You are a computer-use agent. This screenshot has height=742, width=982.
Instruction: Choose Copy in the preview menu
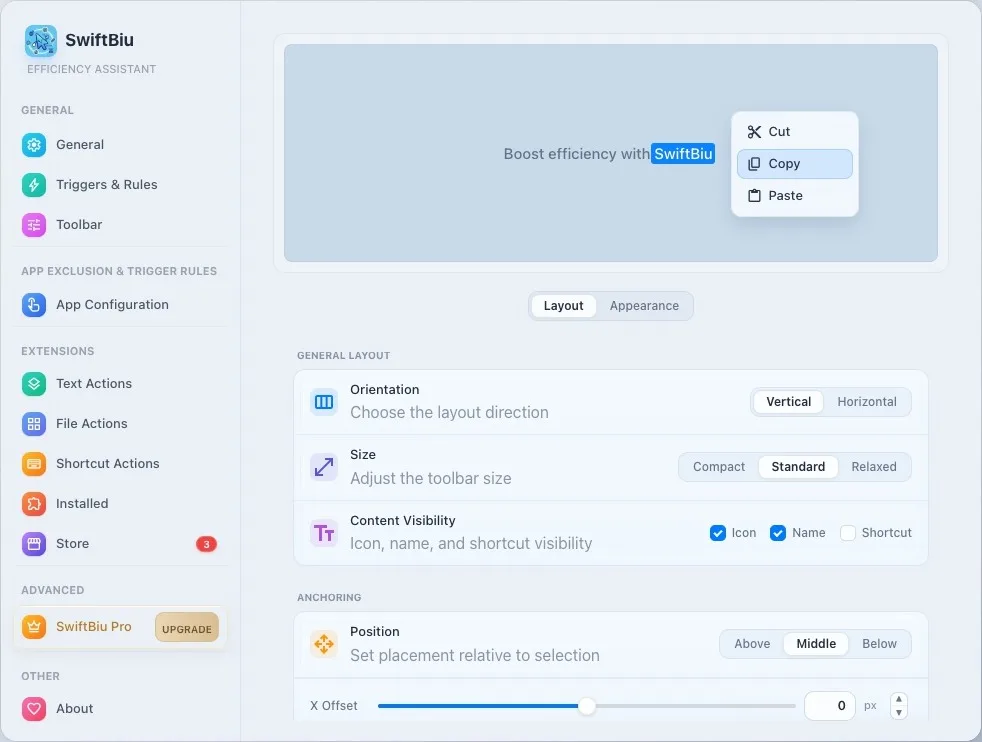click(x=795, y=163)
